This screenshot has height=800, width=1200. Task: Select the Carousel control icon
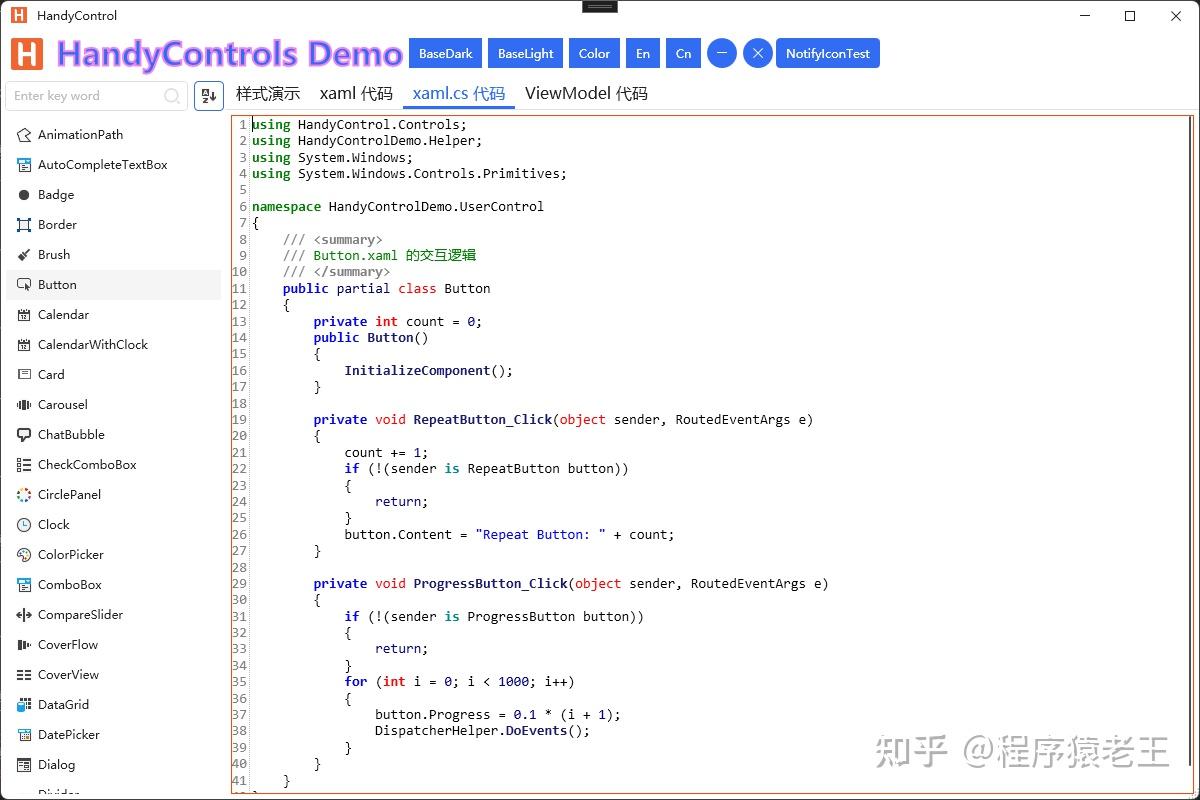pos(24,404)
